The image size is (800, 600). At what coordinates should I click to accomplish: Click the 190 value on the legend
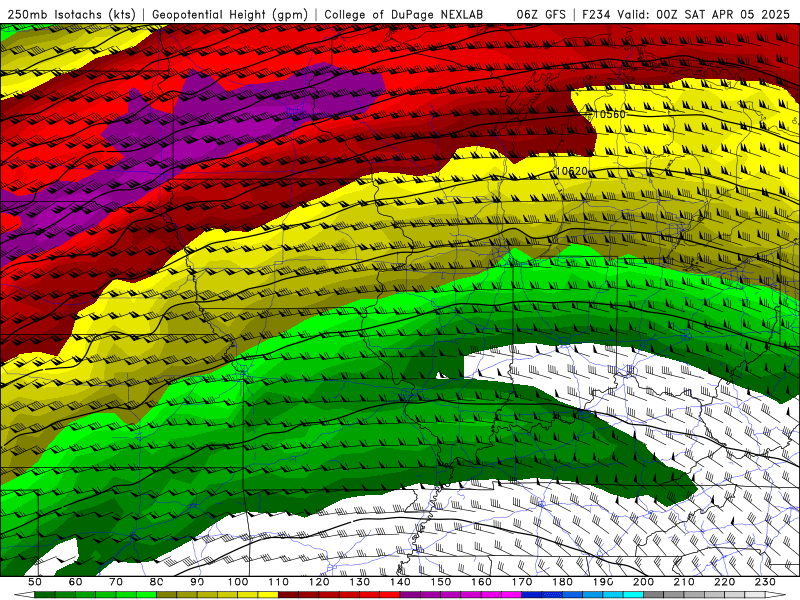603,582
